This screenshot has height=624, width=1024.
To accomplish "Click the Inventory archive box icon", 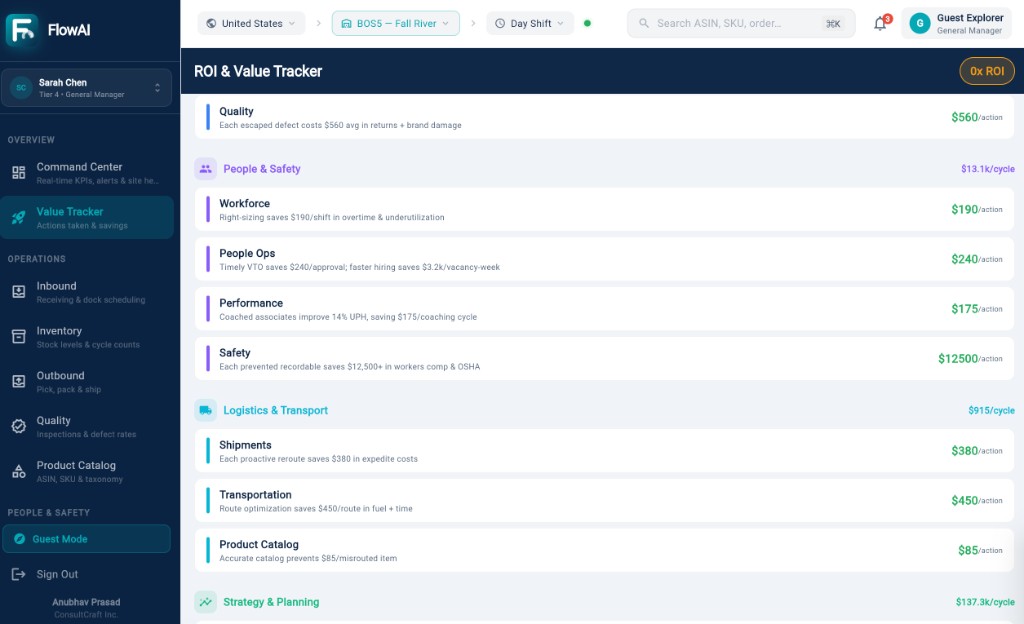I will pyautogui.click(x=19, y=337).
